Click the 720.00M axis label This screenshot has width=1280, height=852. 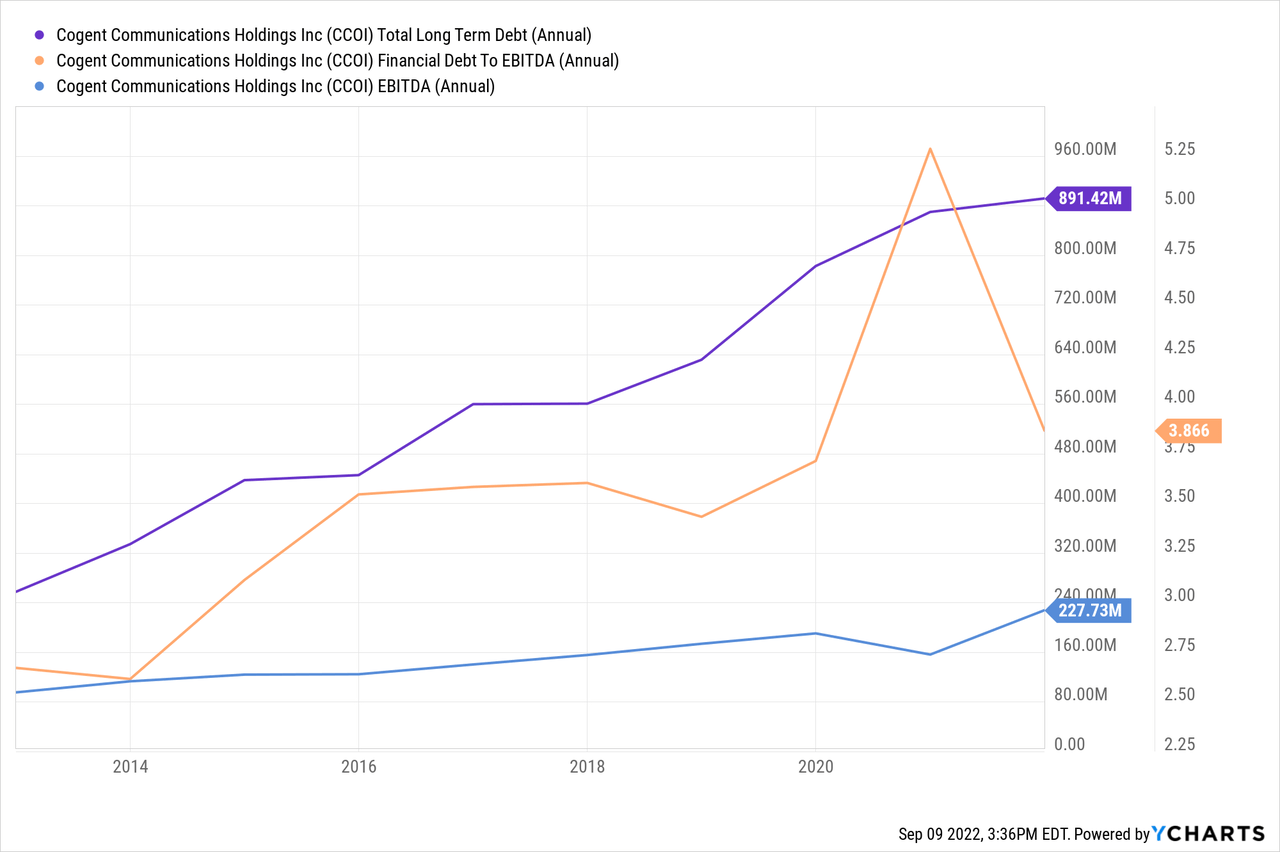(x=1086, y=298)
